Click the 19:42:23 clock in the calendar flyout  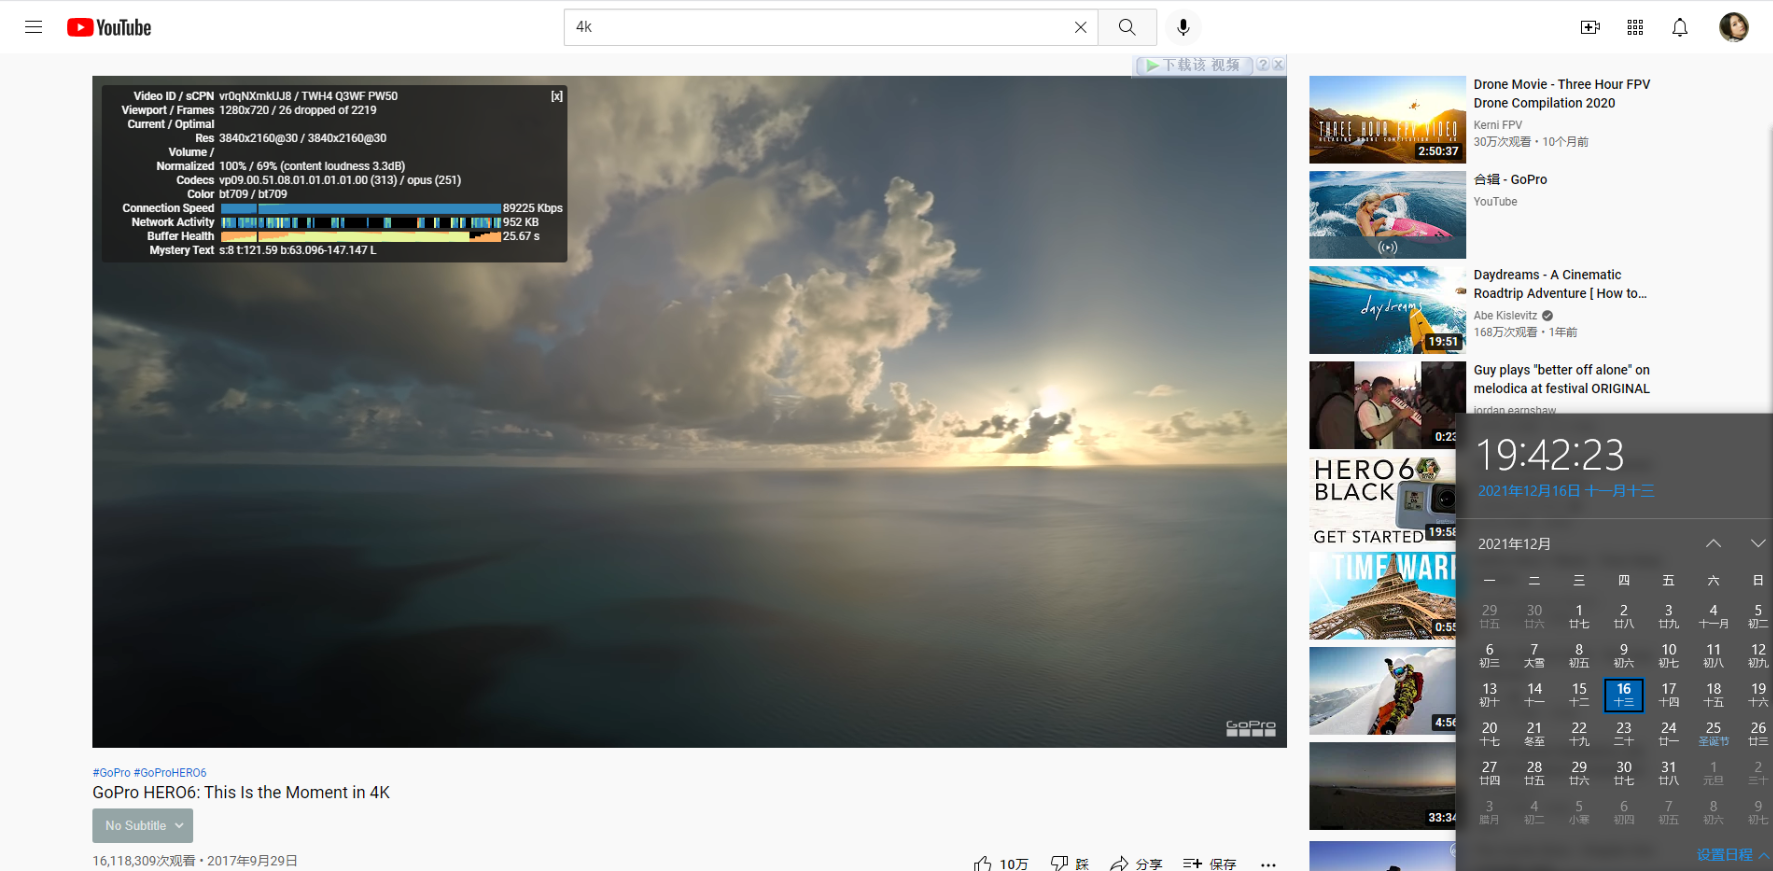tap(1551, 455)
